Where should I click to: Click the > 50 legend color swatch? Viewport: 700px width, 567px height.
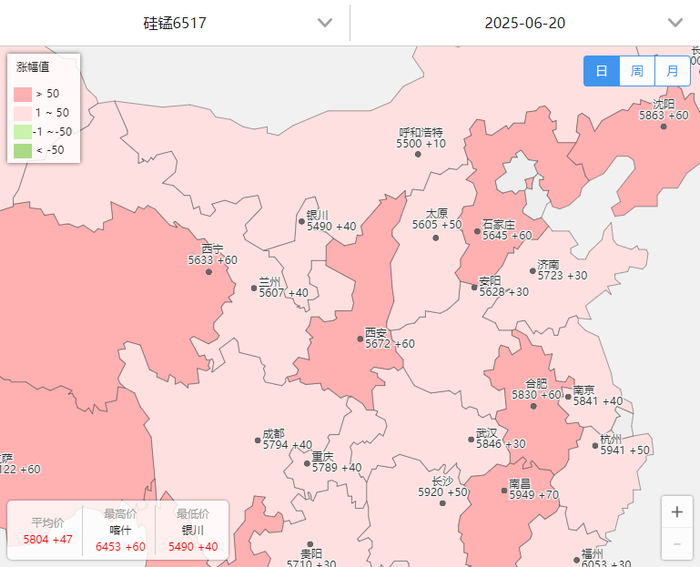(x=23, y=94)
